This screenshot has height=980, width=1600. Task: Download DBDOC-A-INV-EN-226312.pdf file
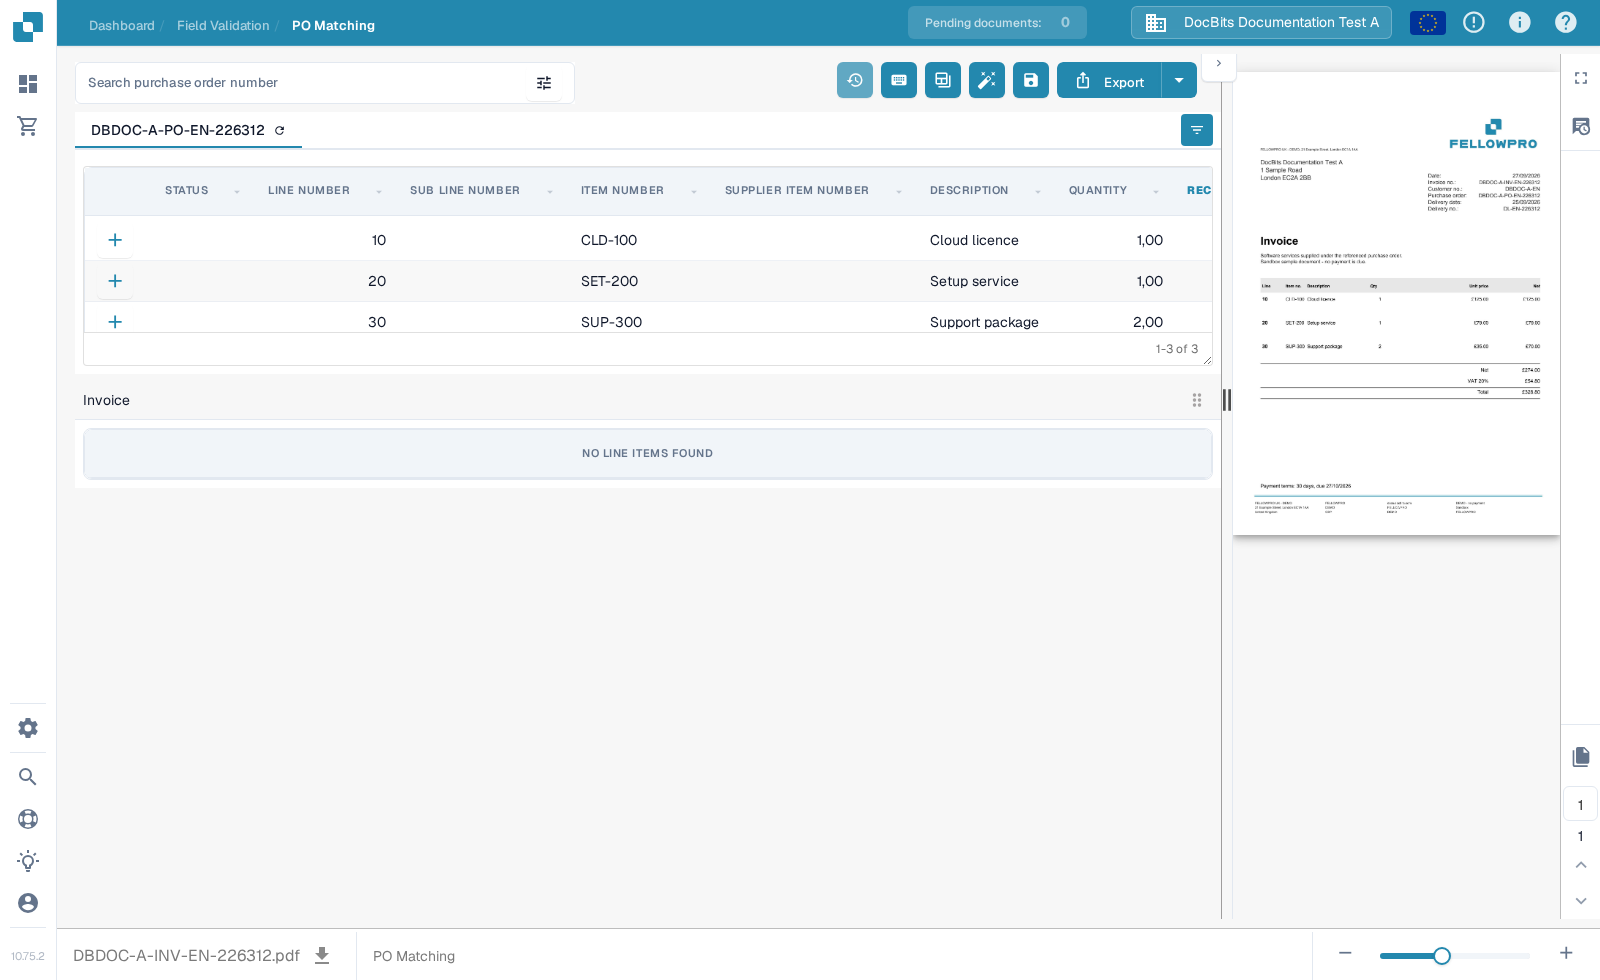322,955
